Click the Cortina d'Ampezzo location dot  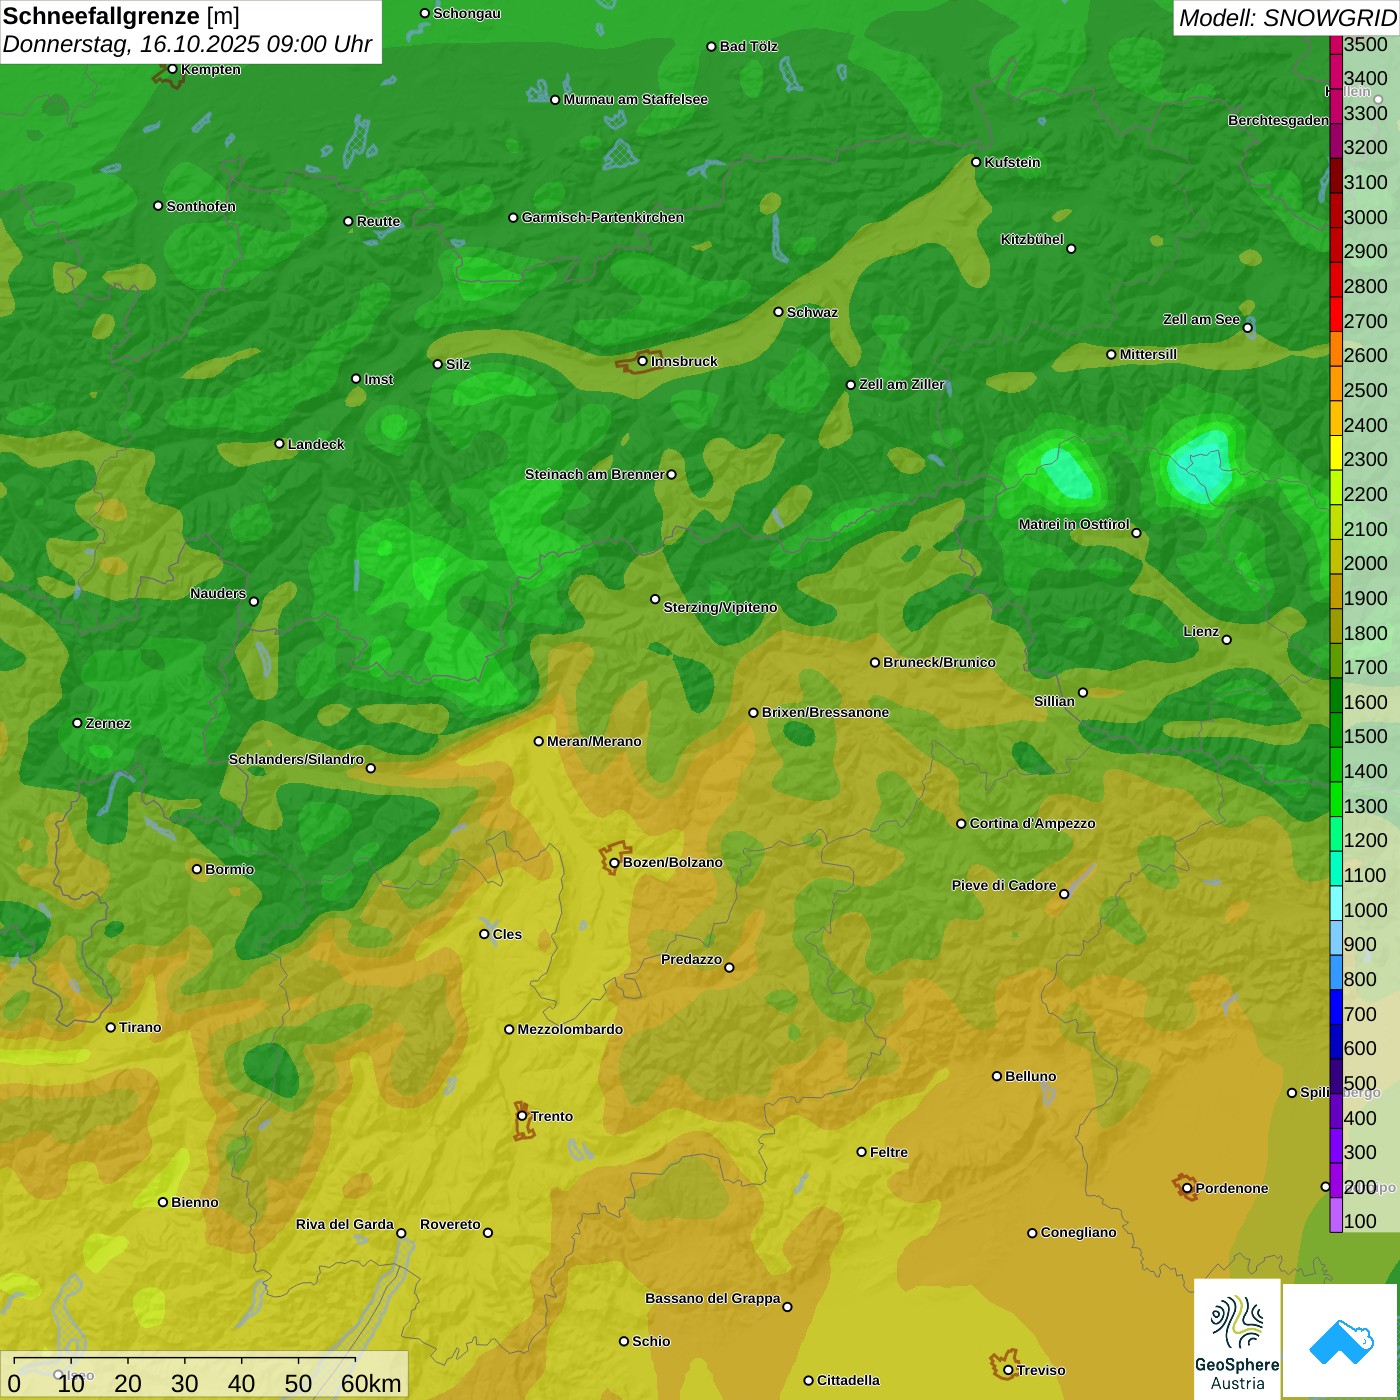click(961, 824)
